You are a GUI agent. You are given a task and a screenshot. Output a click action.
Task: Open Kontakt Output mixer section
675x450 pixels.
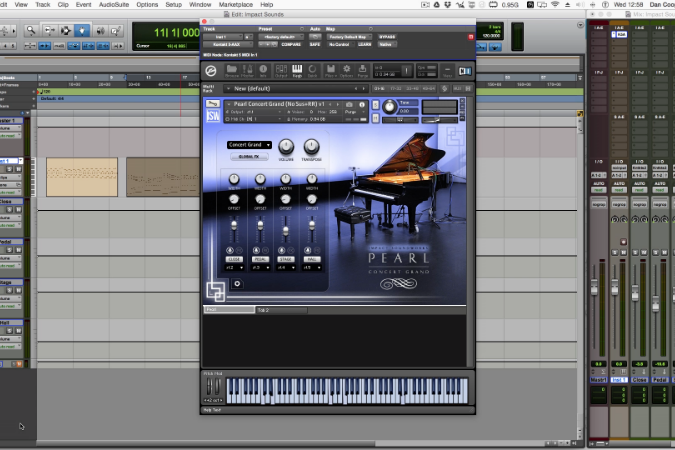tap(281, 71)
